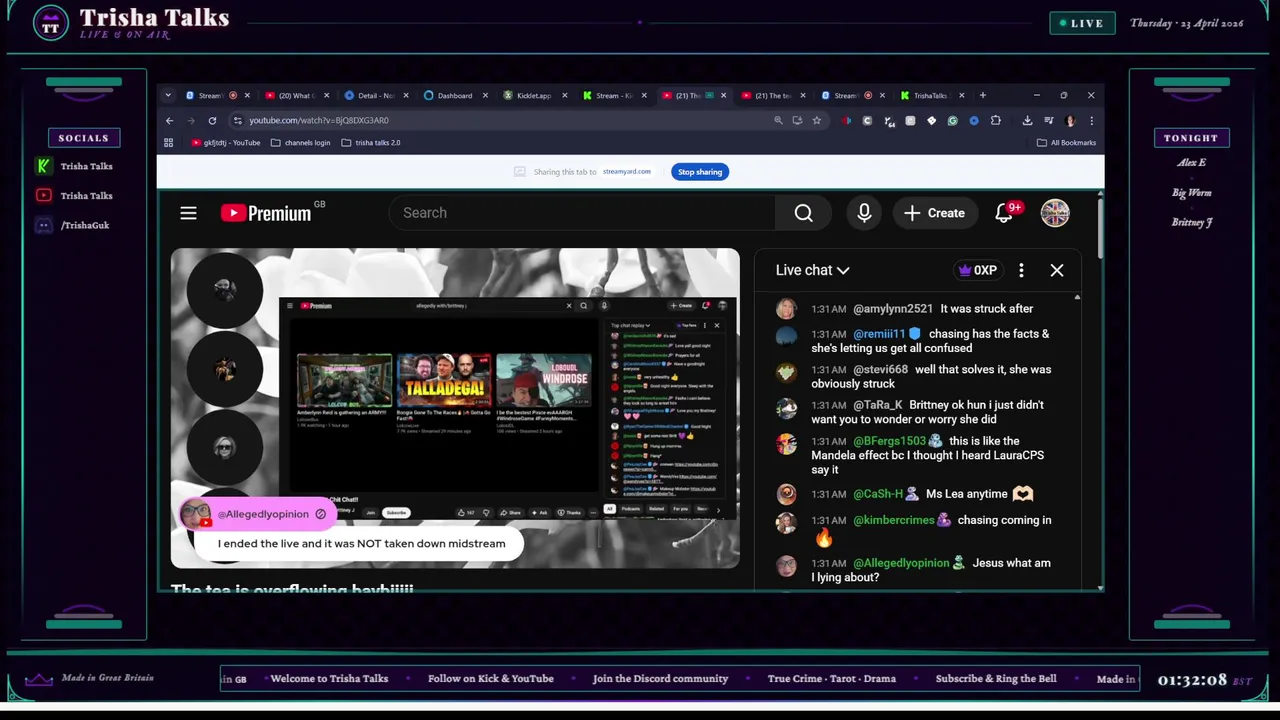Open the tab search dropdown arrow
This screenshot has width=1280, height=720.
[168, 95]
